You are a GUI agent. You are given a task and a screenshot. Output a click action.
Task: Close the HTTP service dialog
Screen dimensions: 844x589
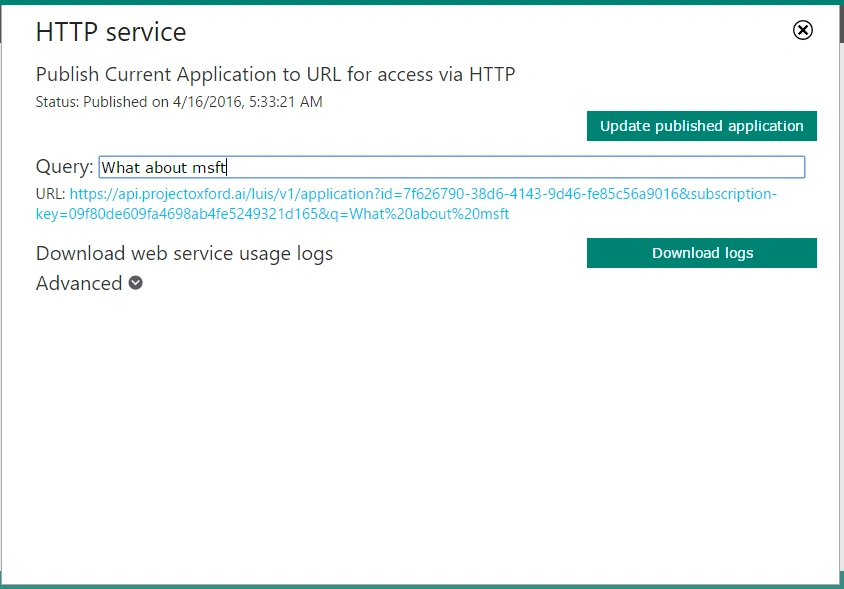click(x=803, y=30)
